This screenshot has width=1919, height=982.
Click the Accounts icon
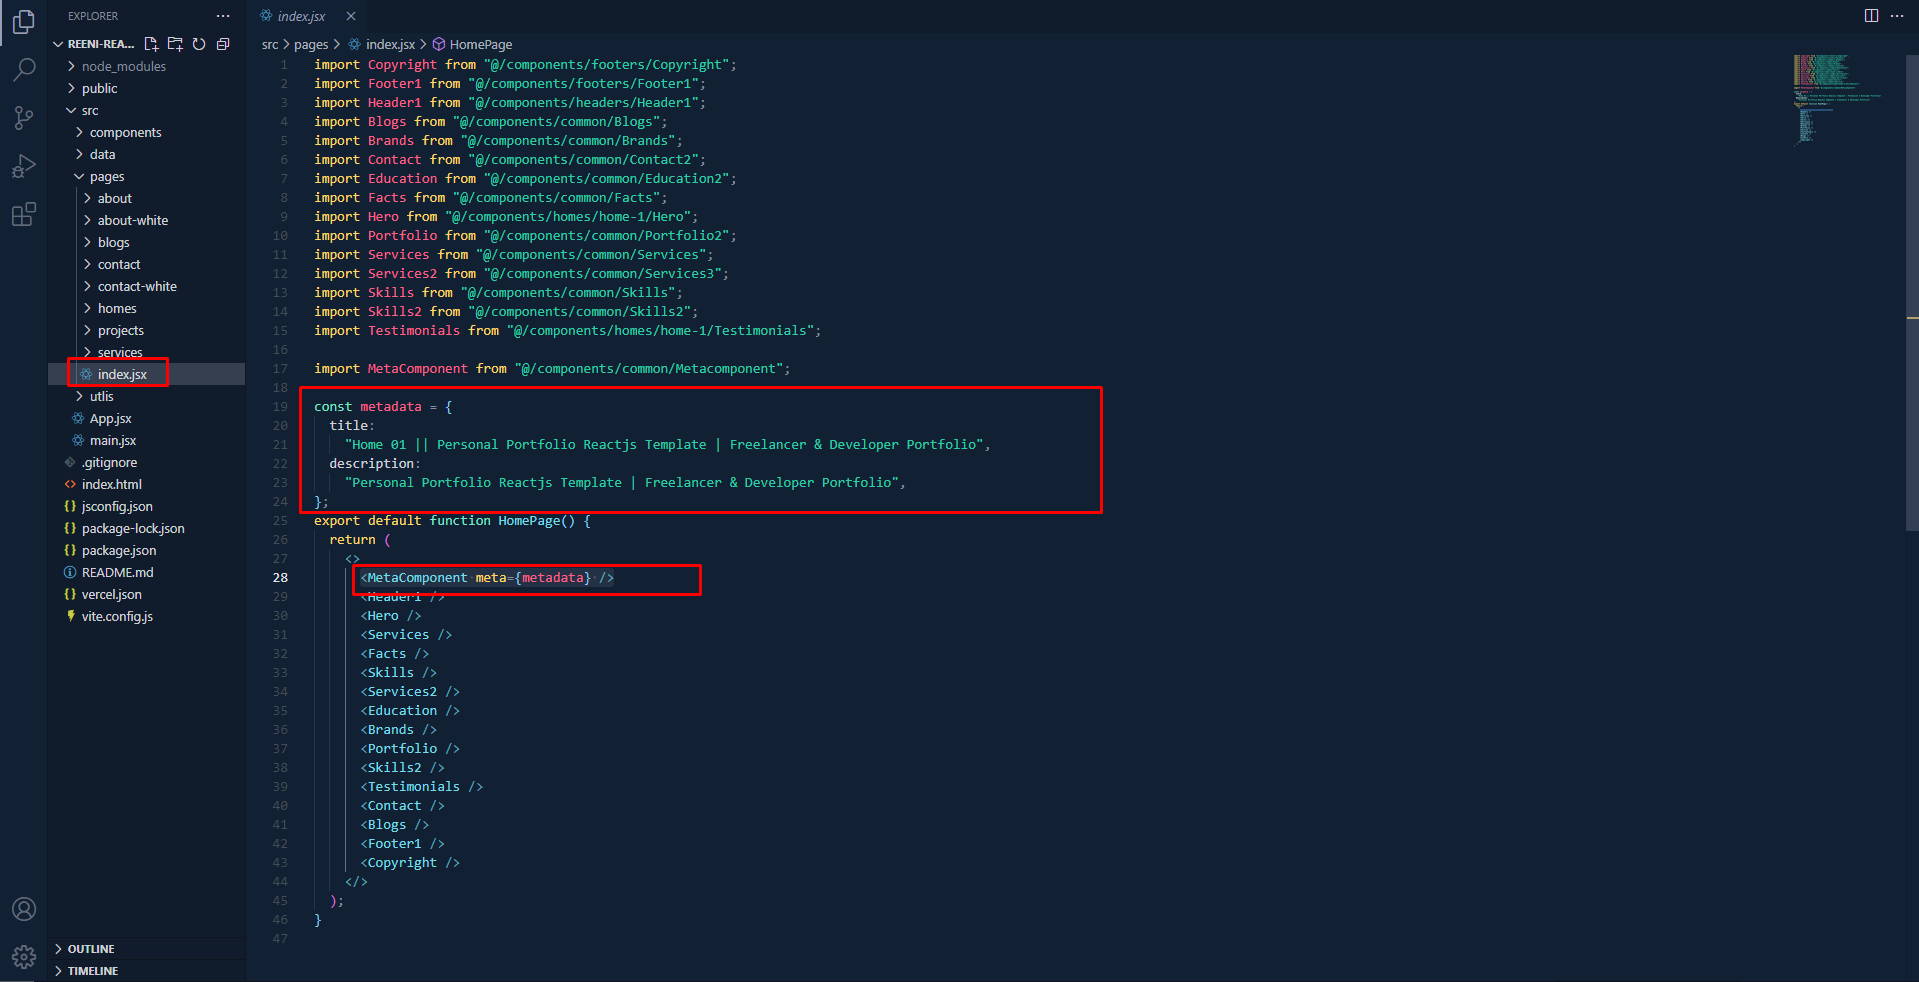click(x=24, y=909)
